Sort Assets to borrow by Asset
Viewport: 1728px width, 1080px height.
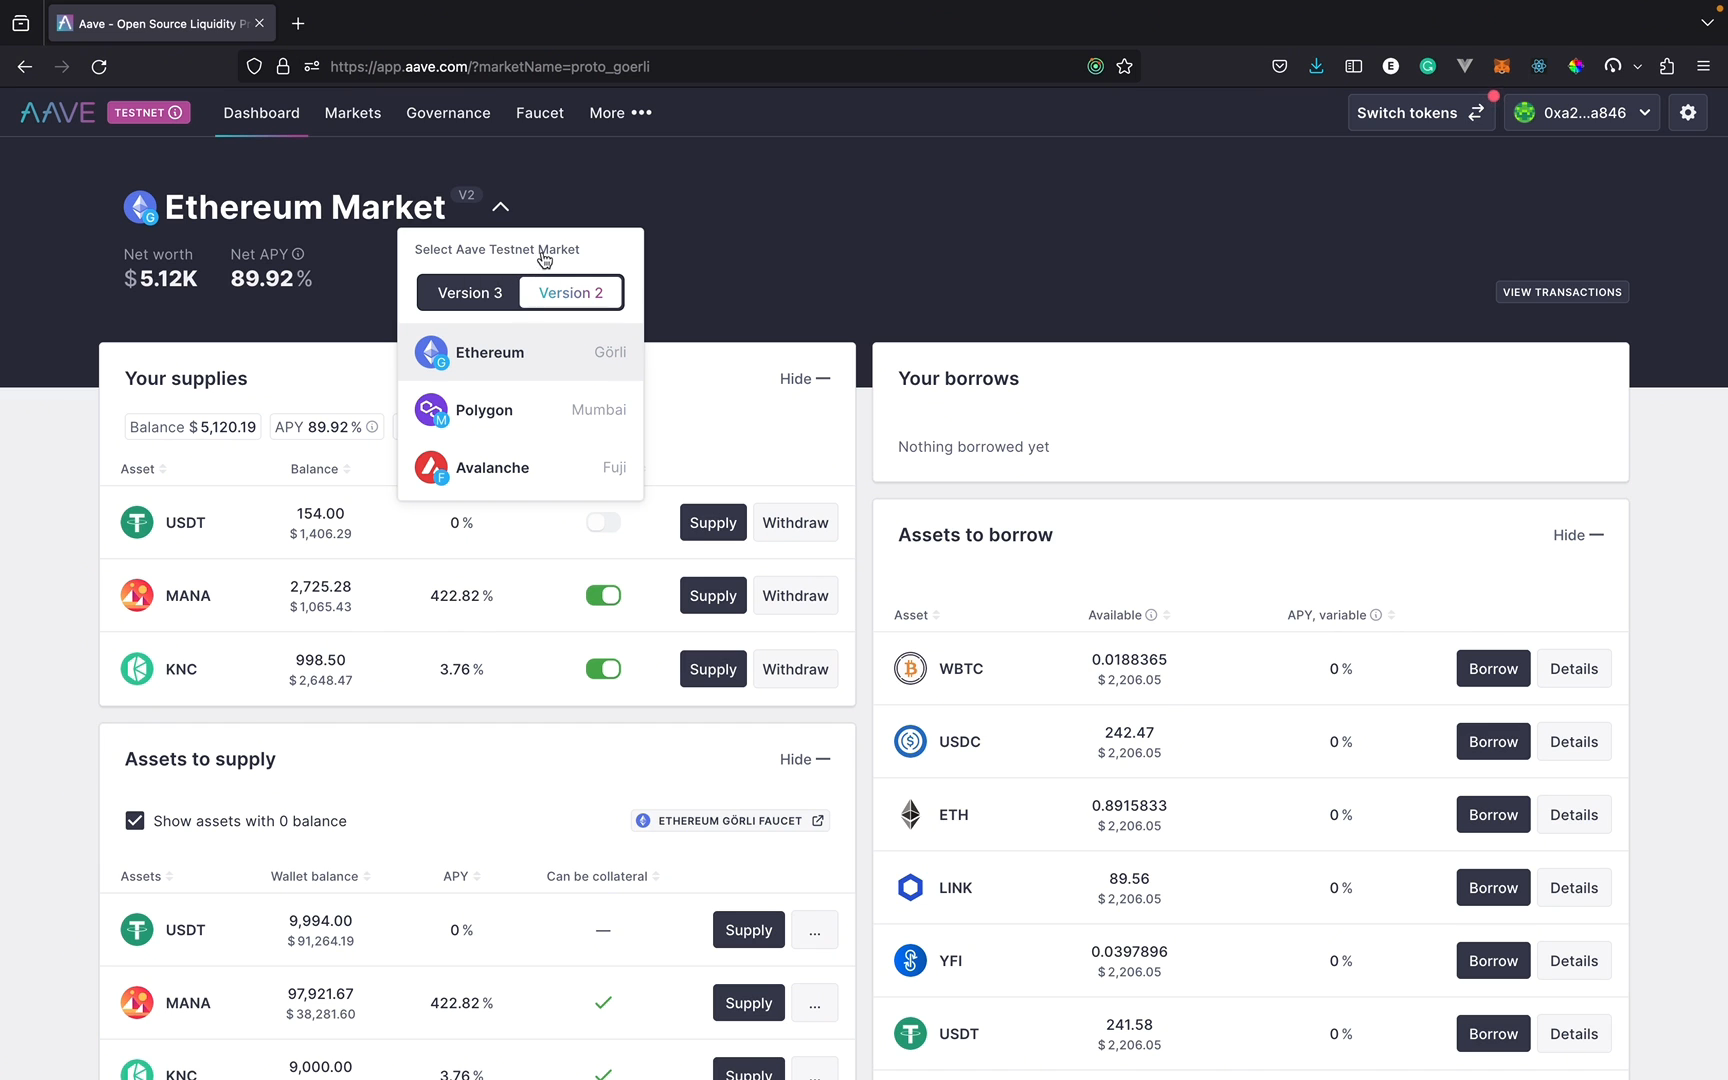(x=917, y=615)
